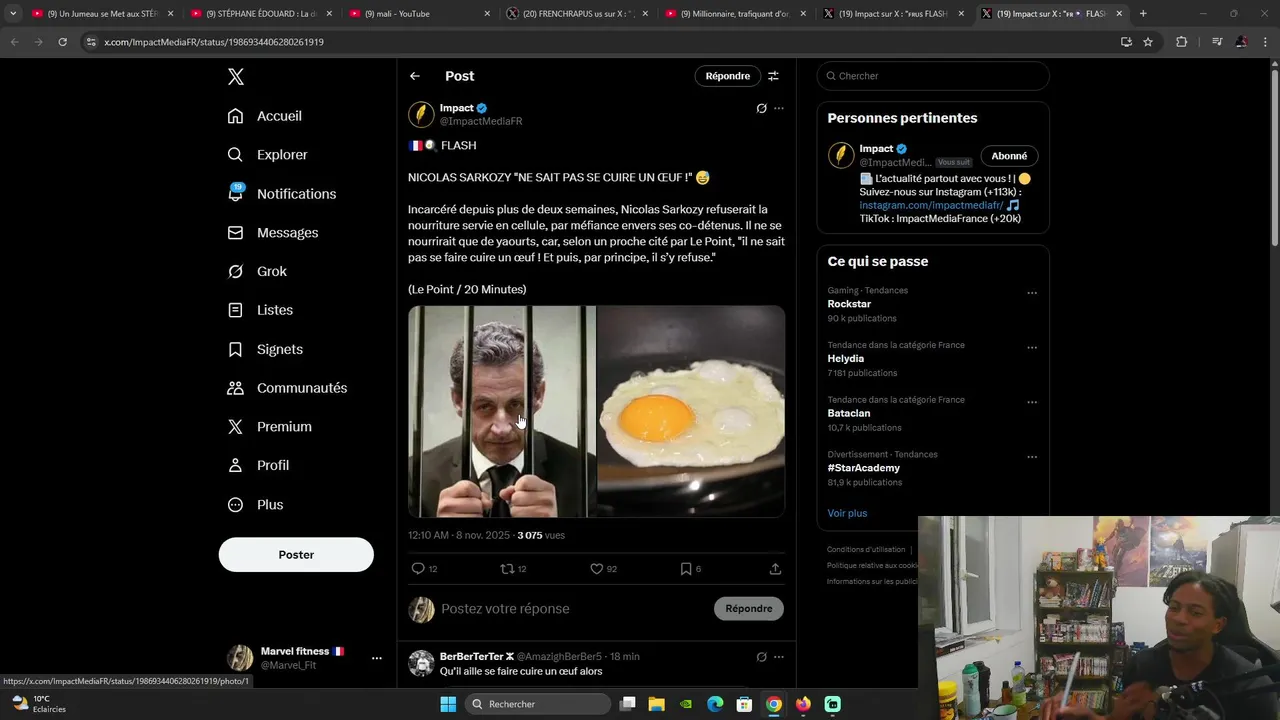Open the Sarkozy behind bars photo
The width and height of the screenshot is (1280, 720).
tap(501, 411)
